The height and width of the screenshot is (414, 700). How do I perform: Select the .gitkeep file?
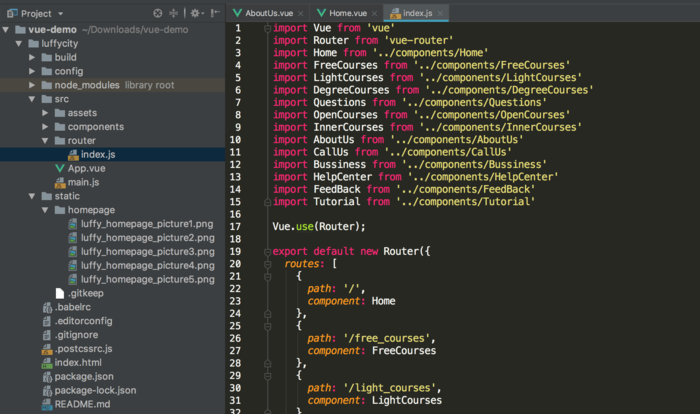point(85,293)
